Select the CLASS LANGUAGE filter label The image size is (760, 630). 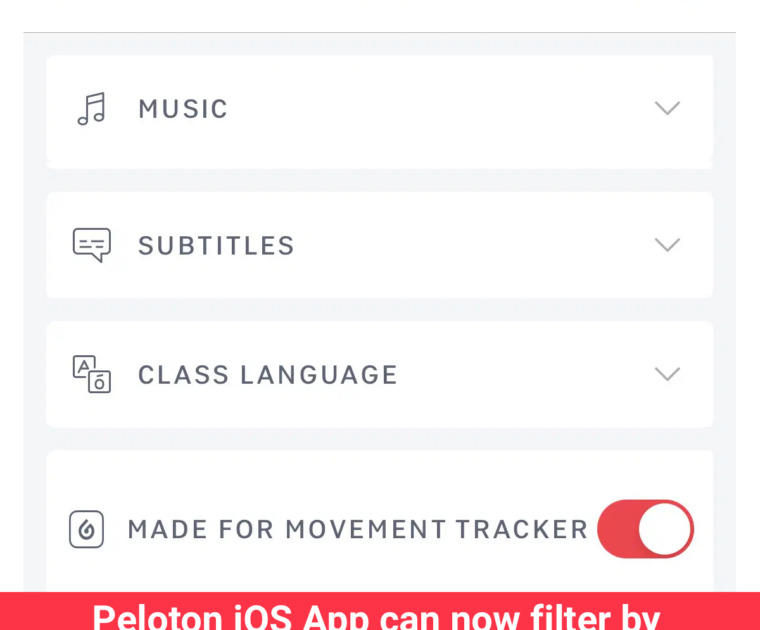tap(267, 374)
